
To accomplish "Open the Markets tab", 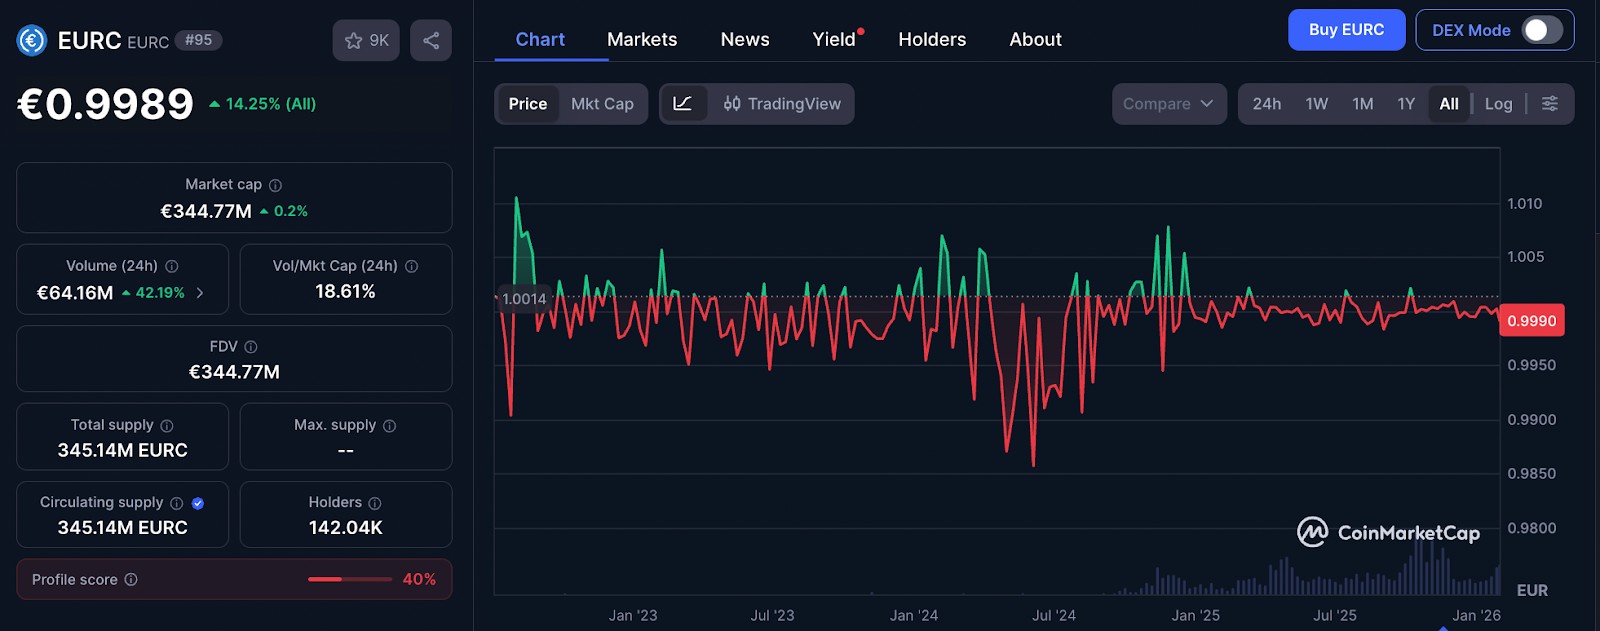I will click(642, 40).
